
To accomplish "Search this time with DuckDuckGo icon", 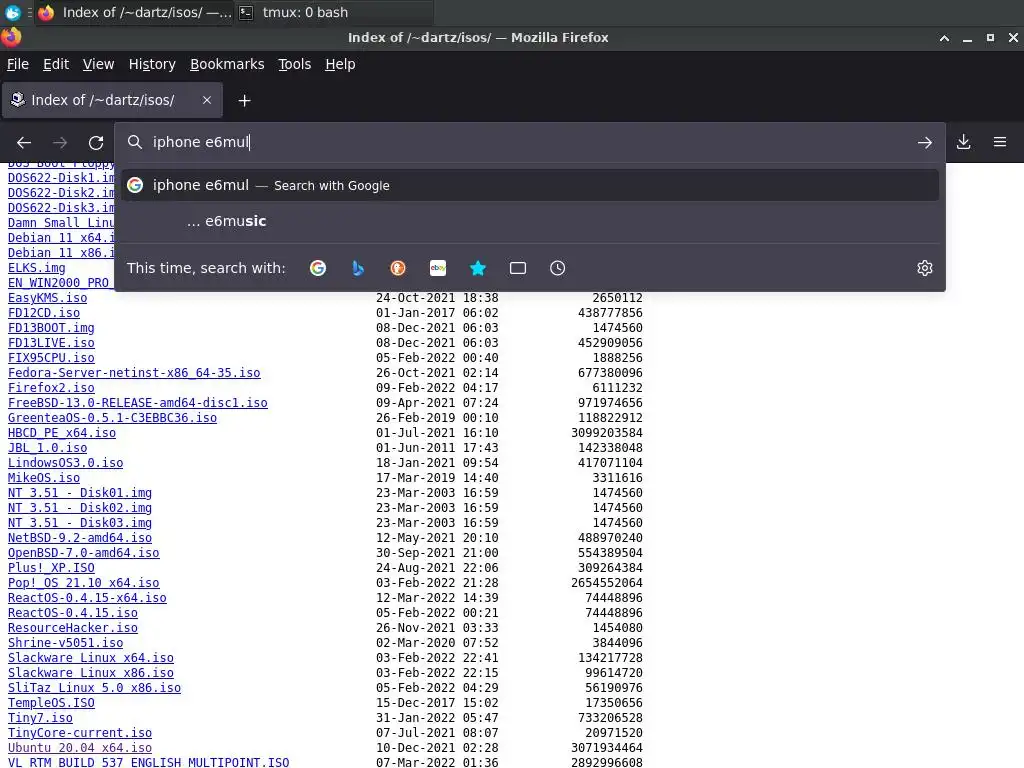I will 398,268.
